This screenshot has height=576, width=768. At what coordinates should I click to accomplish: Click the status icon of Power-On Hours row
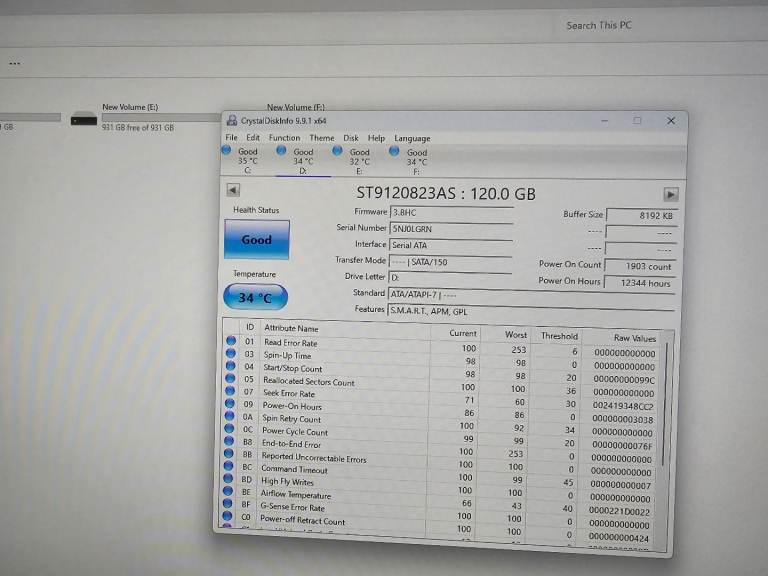pos(230,404)
